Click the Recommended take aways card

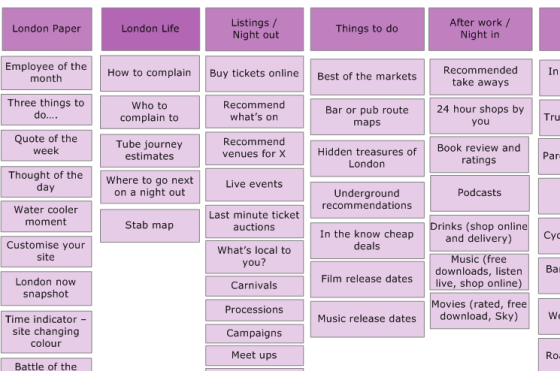[481, 77]
